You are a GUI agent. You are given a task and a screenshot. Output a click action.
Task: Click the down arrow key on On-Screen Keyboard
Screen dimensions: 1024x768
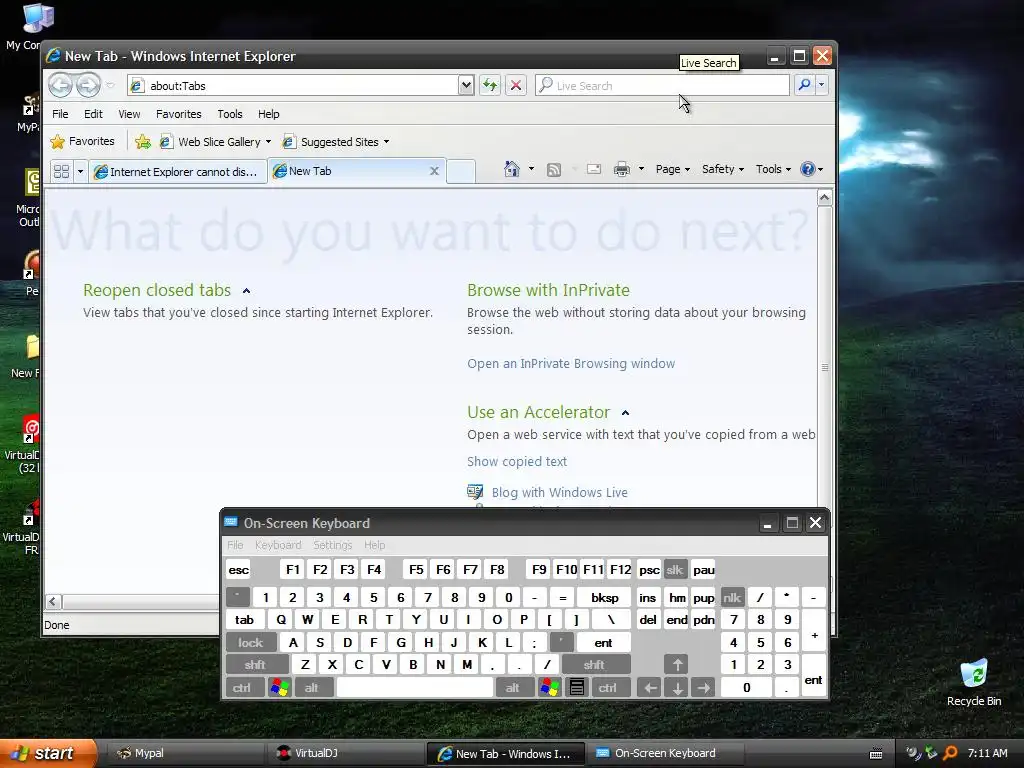tap(677, 688)
